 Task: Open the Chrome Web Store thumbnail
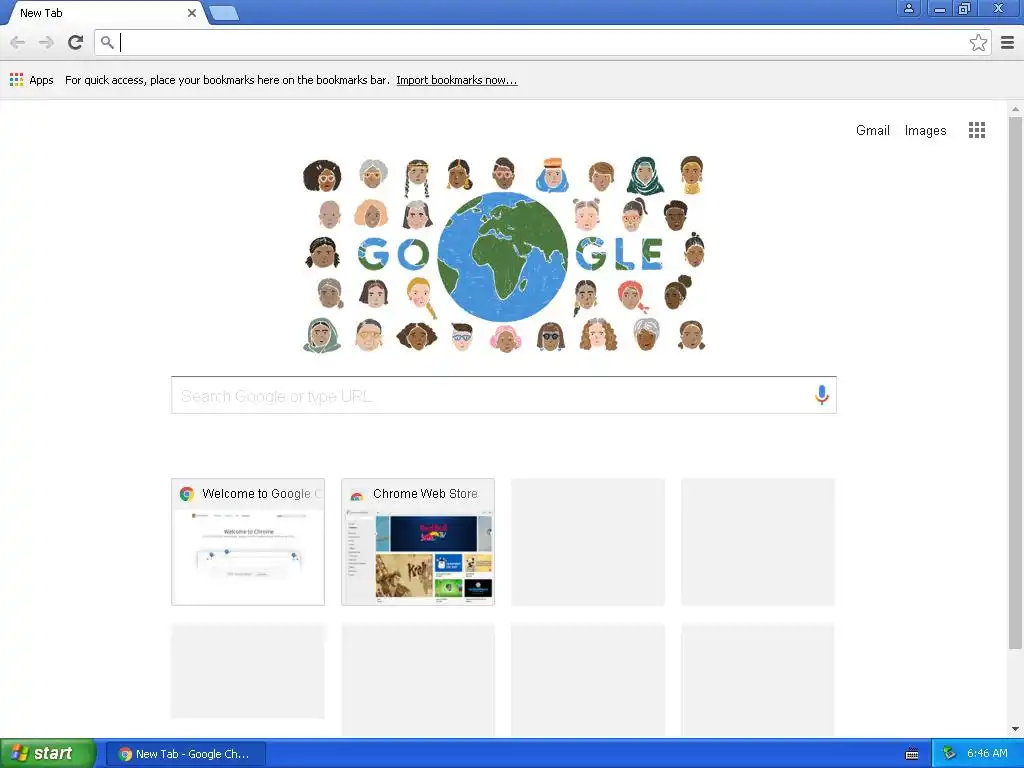[418, 542]
